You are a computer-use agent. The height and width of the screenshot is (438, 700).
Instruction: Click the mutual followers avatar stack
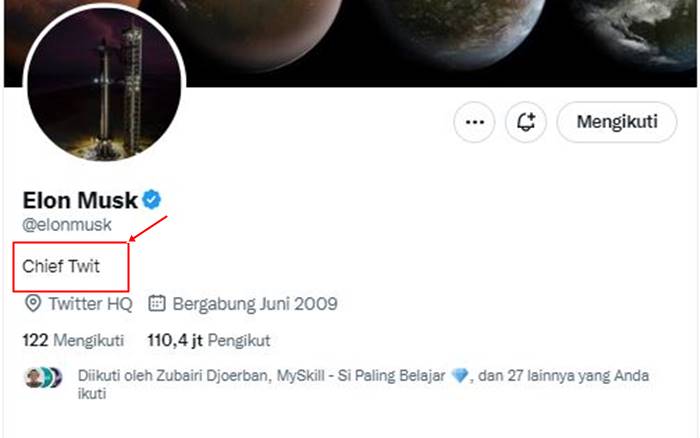point(43,377)
